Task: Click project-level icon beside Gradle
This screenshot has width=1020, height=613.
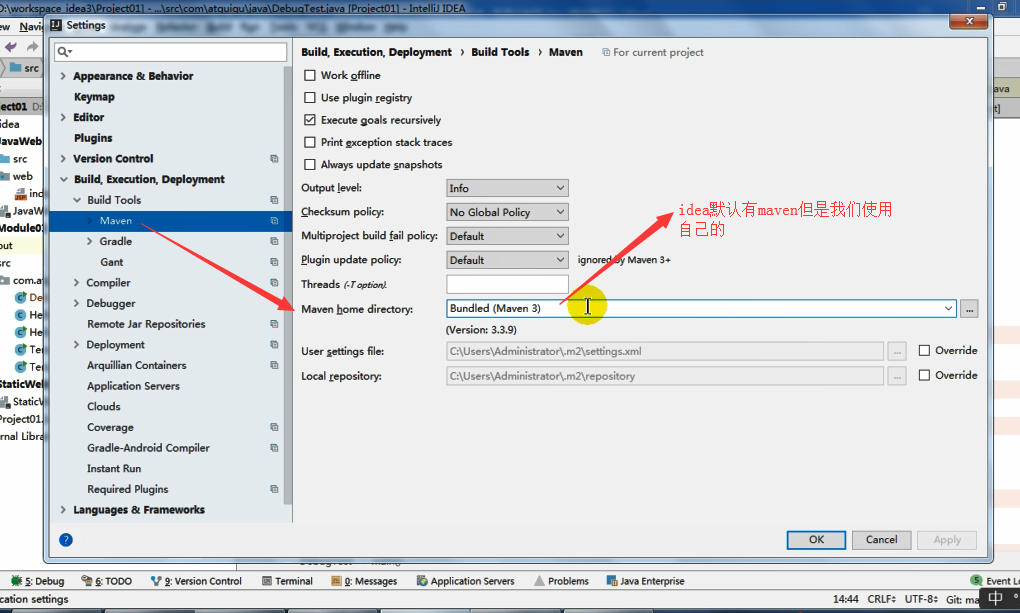Action: click(274, 241)
